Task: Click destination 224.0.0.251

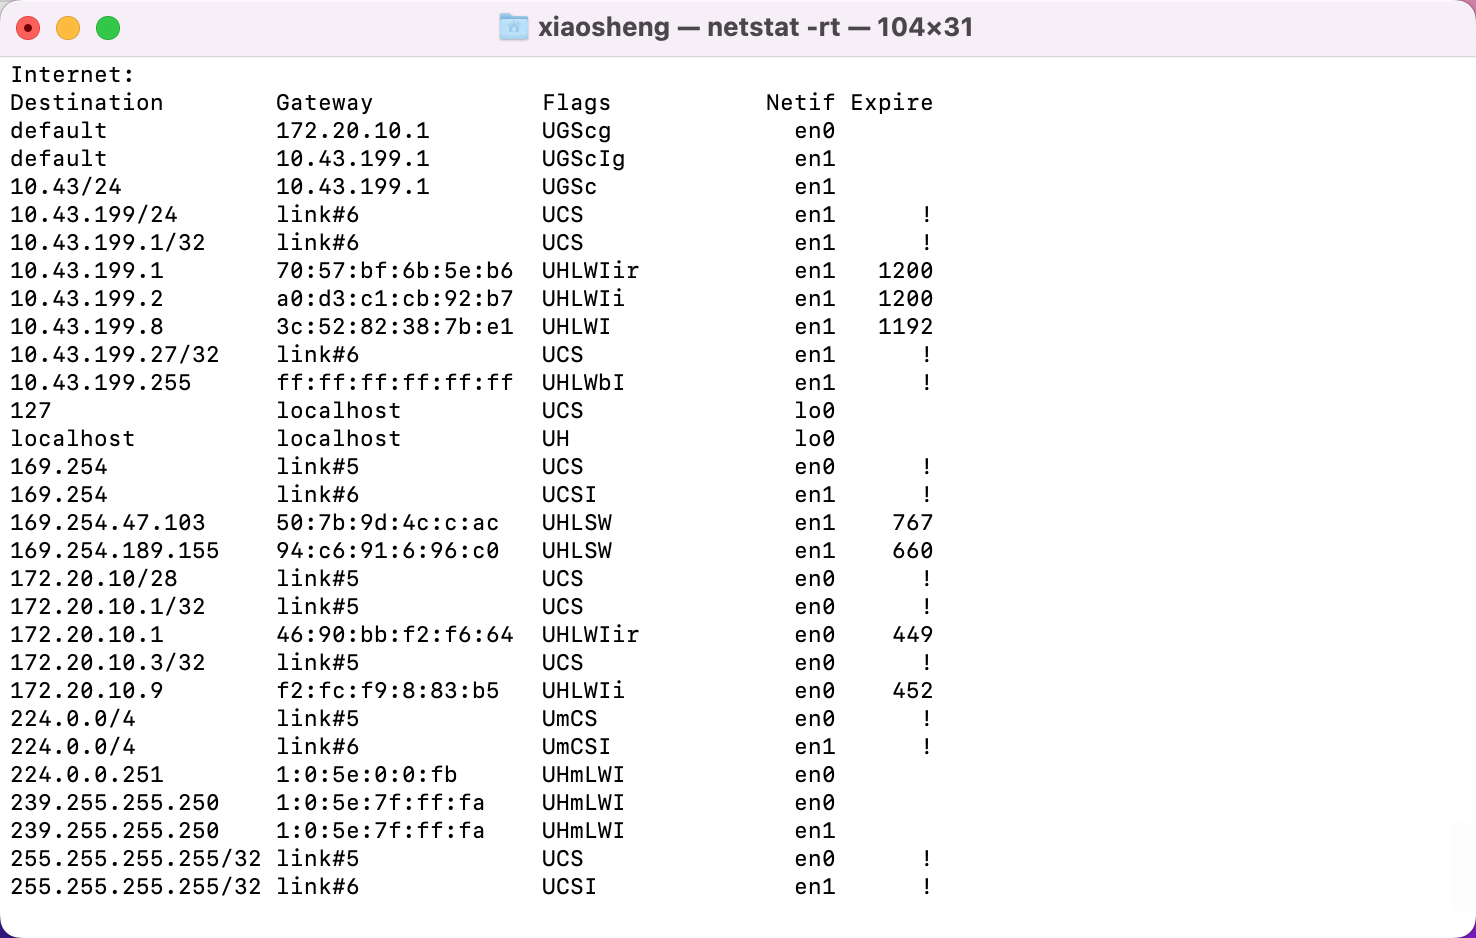Action: pyautogui.click(x=87, y=775)
